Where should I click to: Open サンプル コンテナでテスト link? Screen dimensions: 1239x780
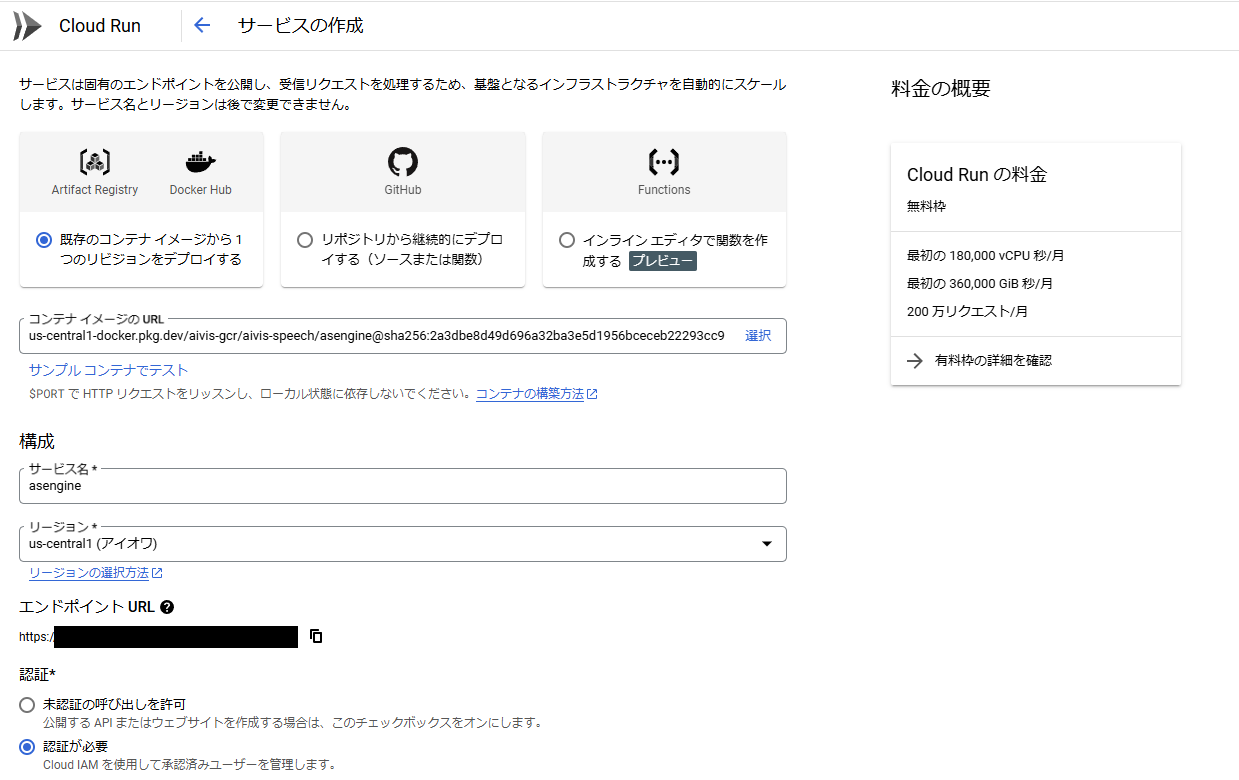tap(108, 370)
